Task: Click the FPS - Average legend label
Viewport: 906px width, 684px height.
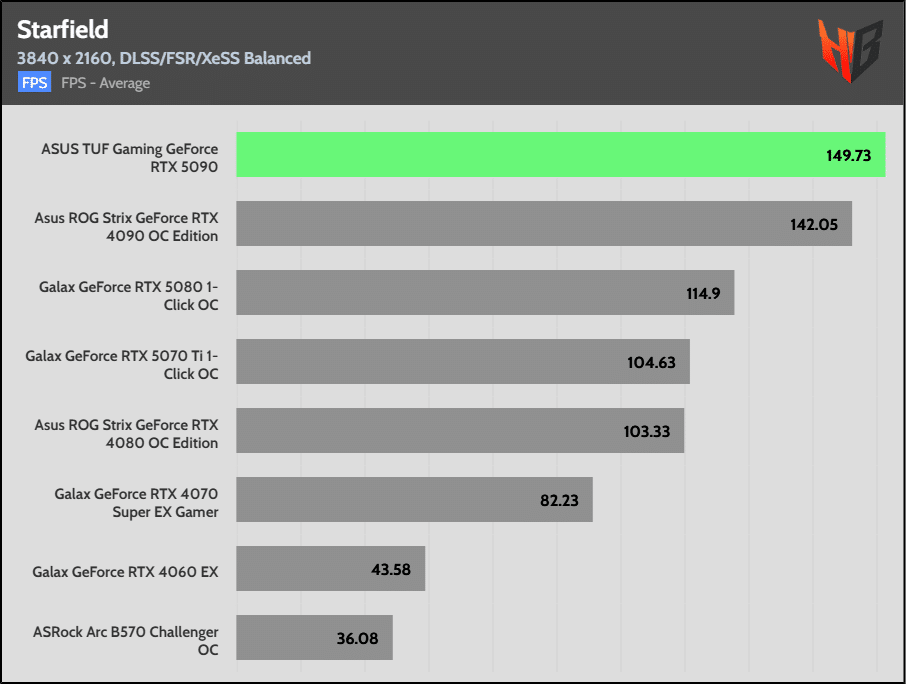Action: coord(105,83)
